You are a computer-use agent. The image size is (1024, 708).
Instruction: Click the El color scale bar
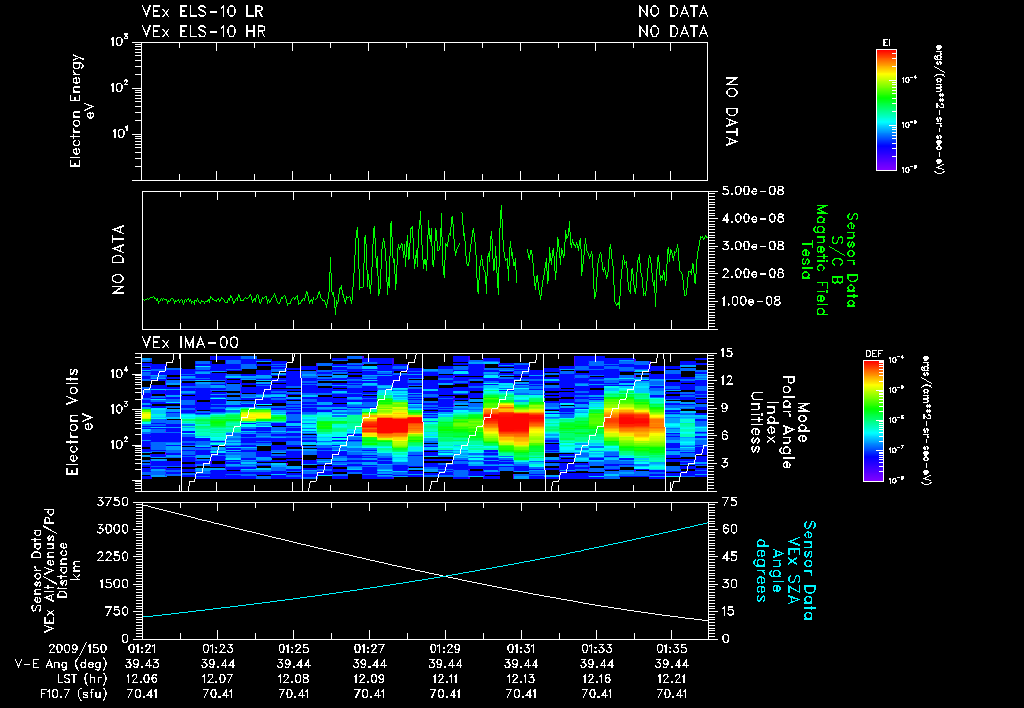click(x=886, y=110)
